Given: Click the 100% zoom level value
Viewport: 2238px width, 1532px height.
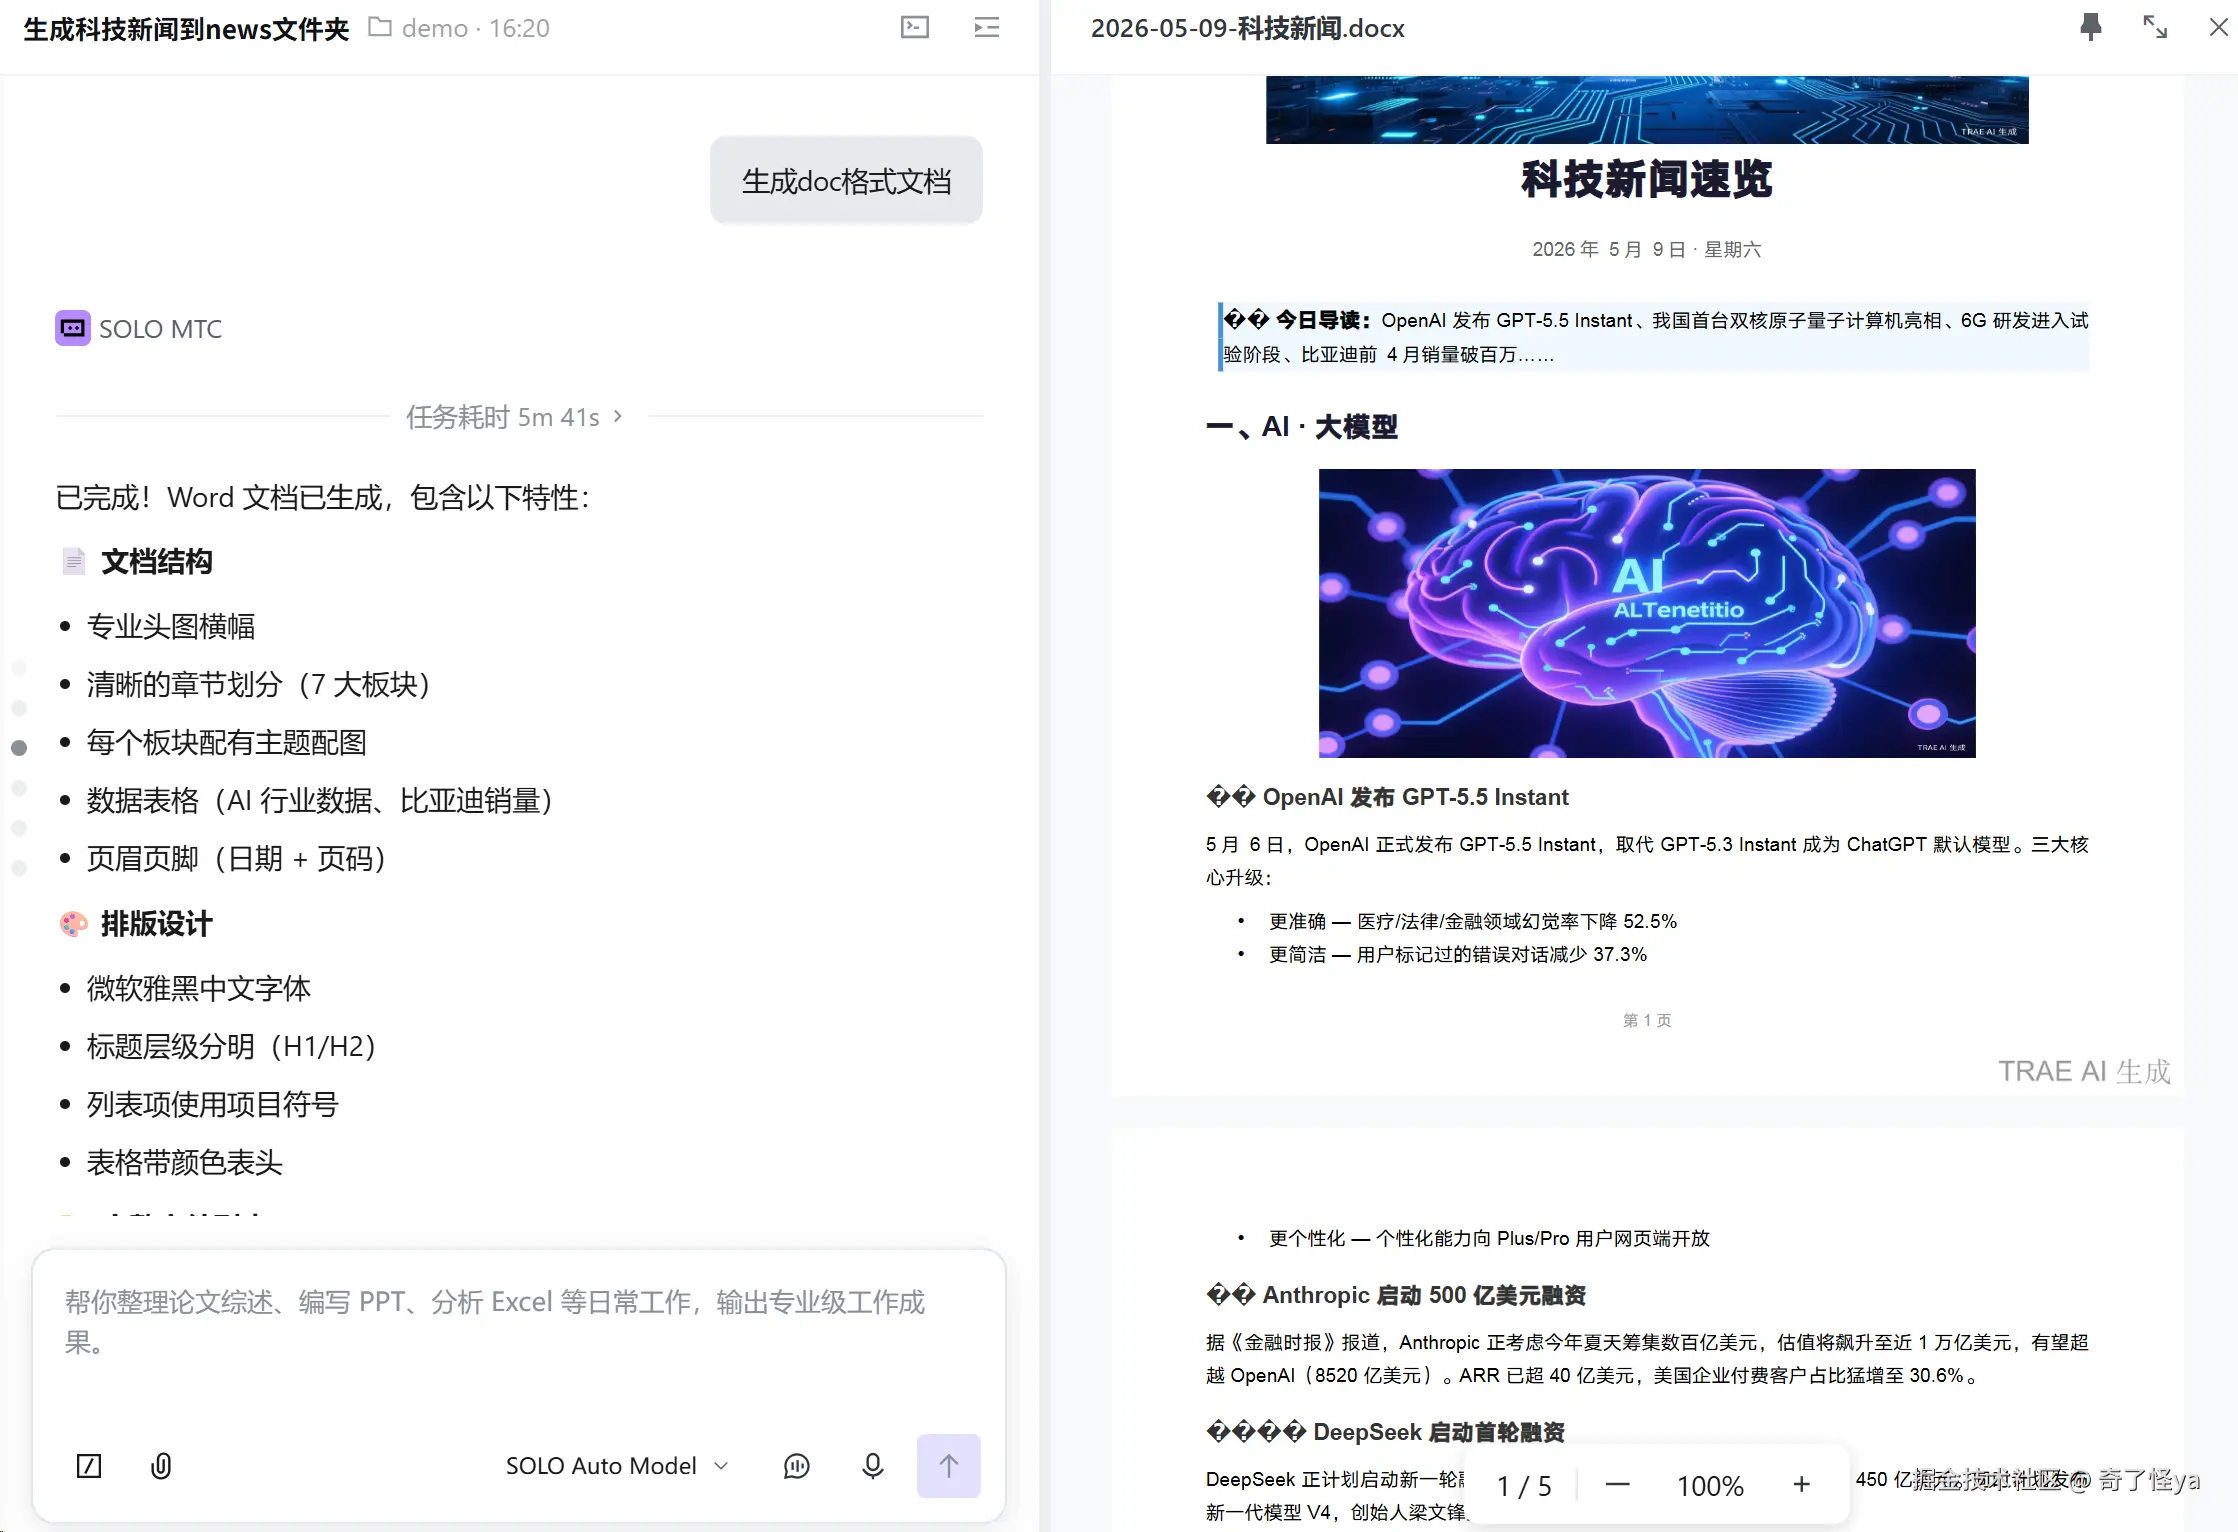Looking at the screenshot, I should pyautogui.click(x=1710, y=1486).
